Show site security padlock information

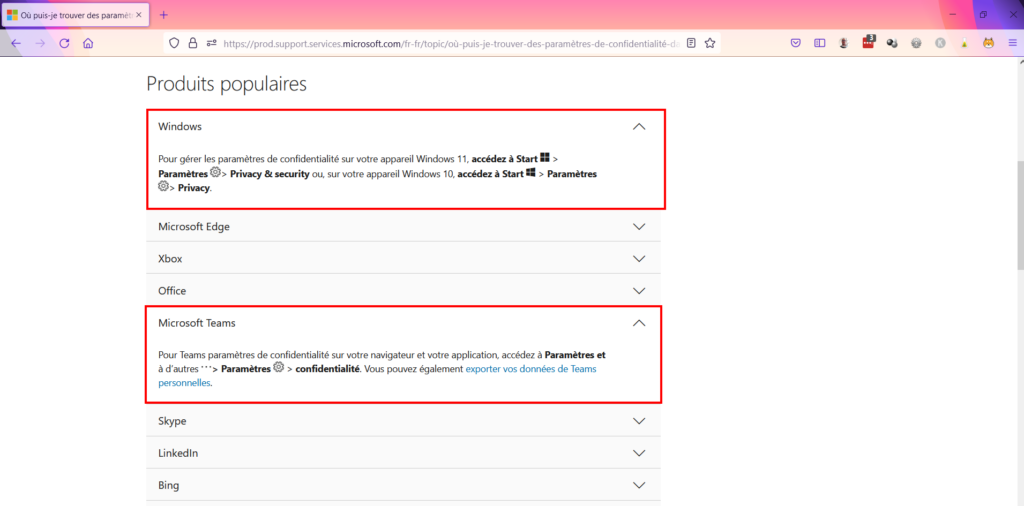point(192,44)
